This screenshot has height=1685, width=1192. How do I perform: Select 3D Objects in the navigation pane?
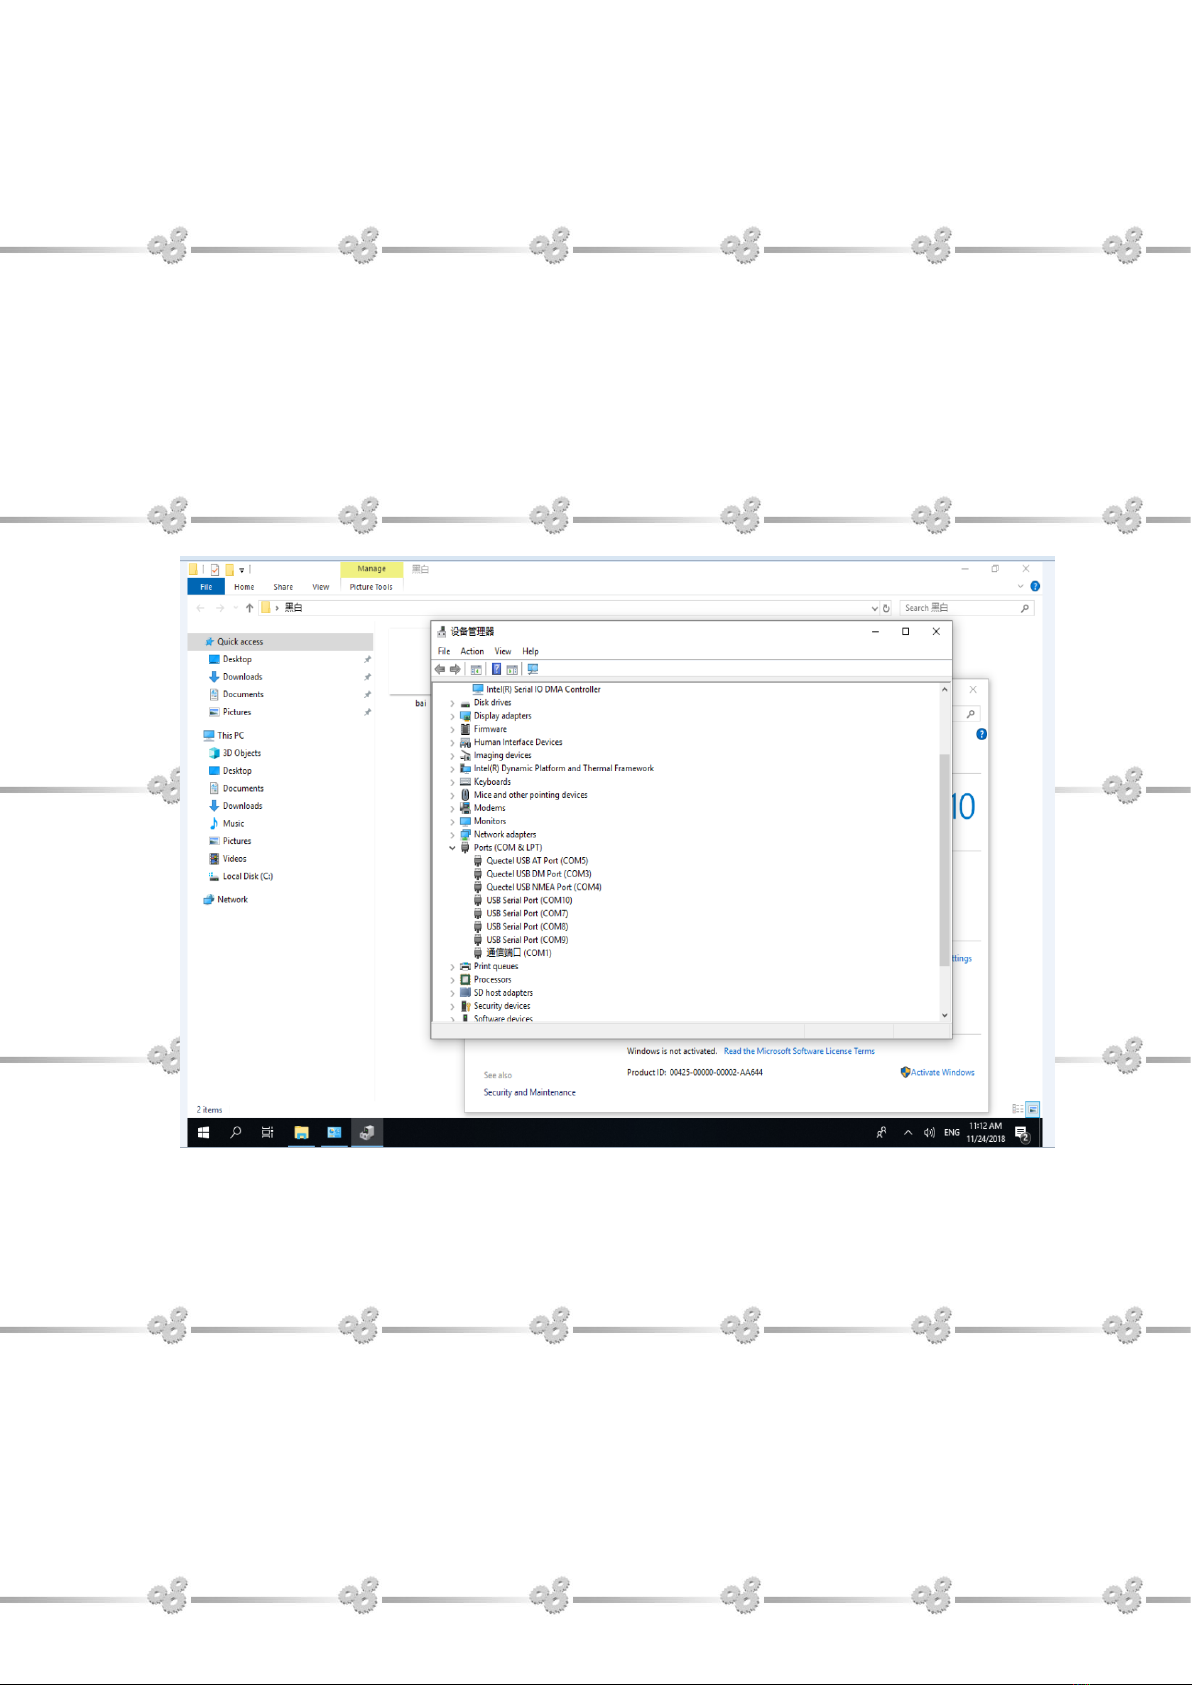click(241, 753)
